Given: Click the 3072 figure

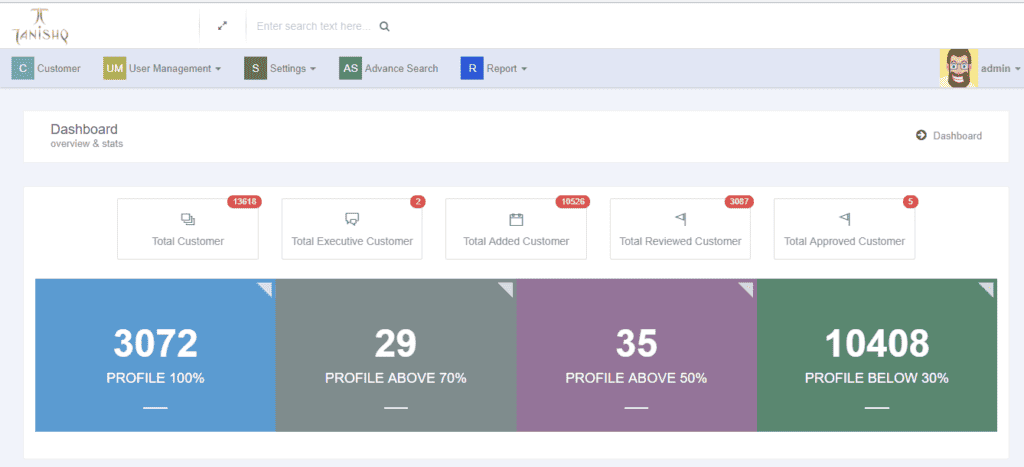Looking at the screenshot, I should [x=155, y=344].
